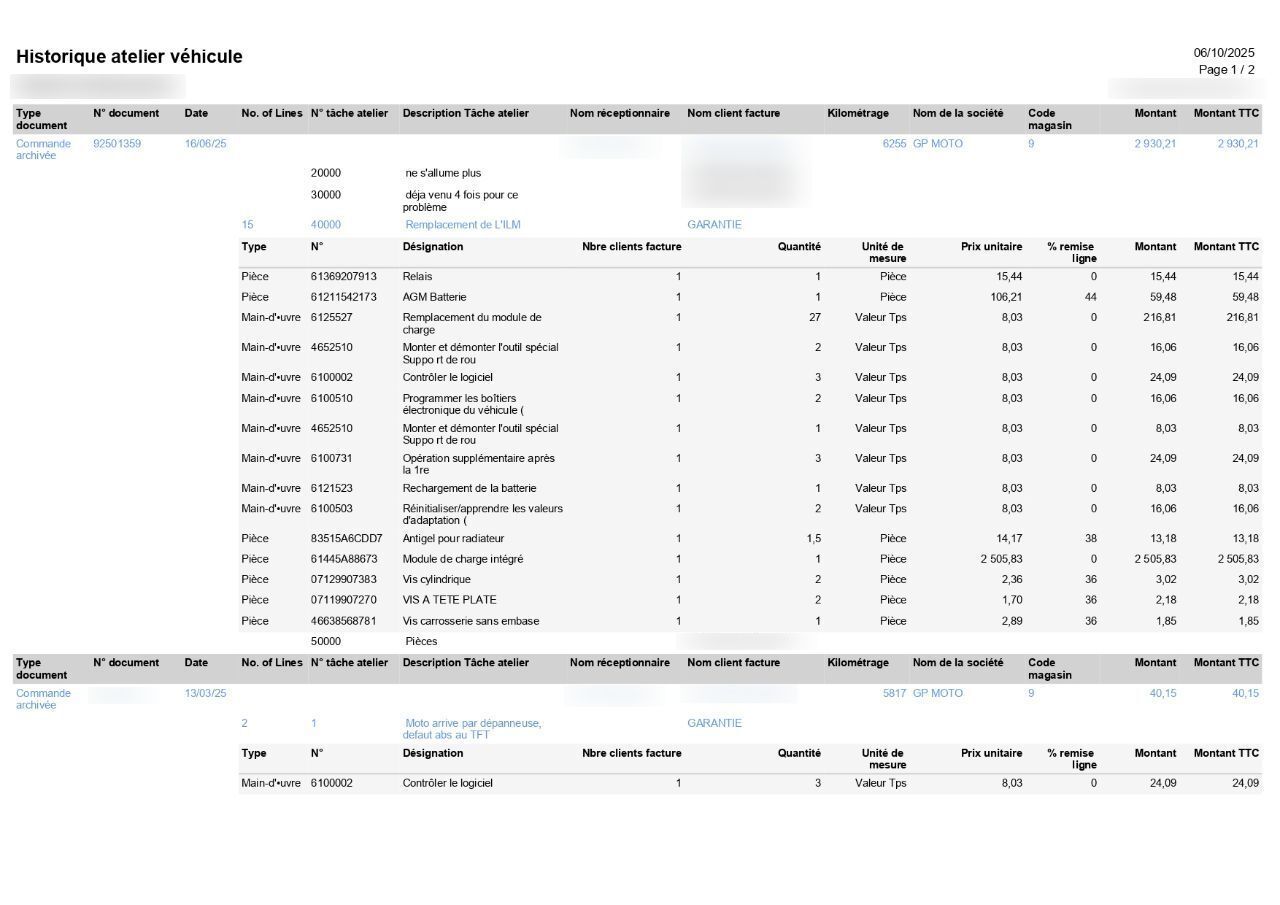Click part number 61445A88673
1280x905 pixels.
click(x=344, y=560)
